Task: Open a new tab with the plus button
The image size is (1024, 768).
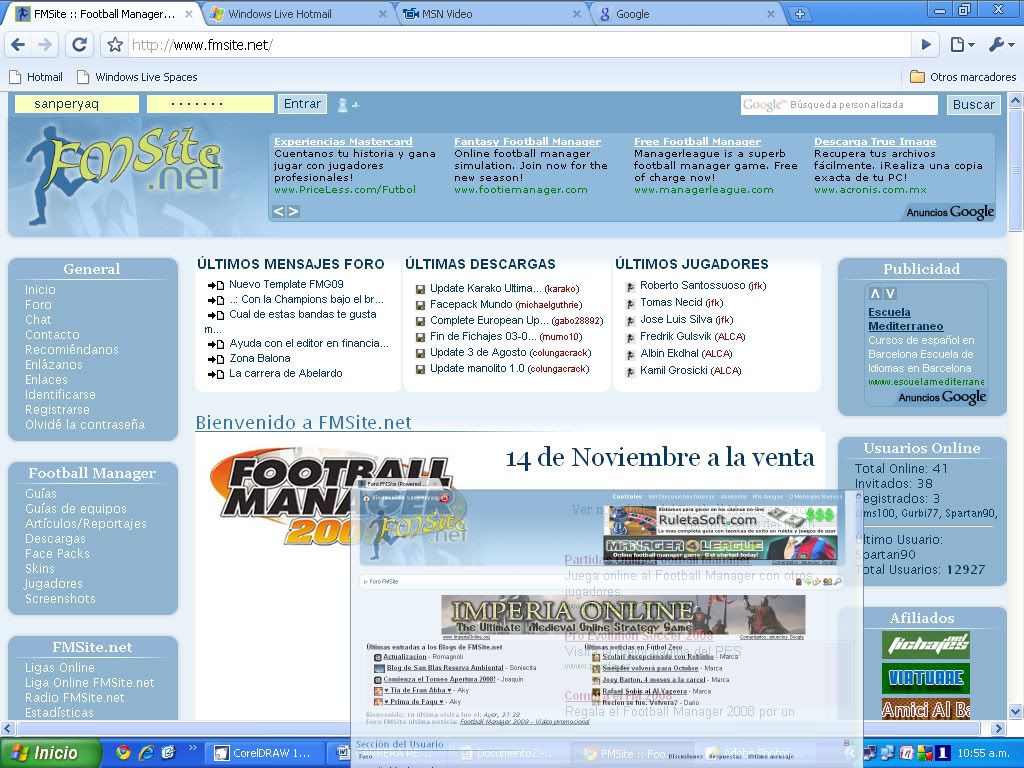Action: pyautogui.click(x=799, y=14)
